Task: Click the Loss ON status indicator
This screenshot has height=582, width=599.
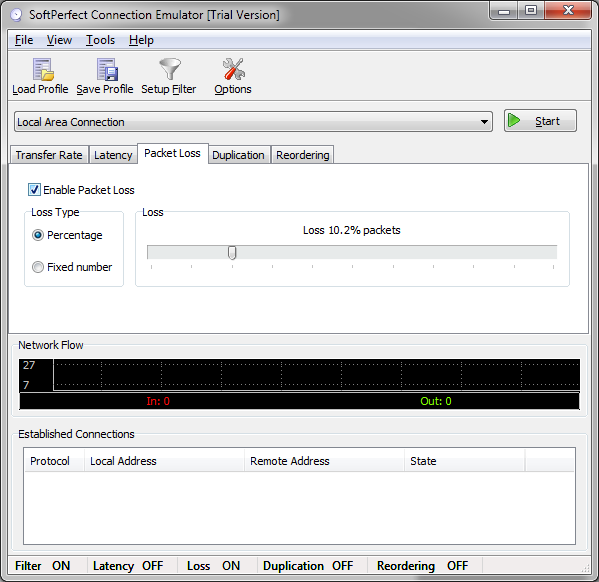Action: point(214,566)
